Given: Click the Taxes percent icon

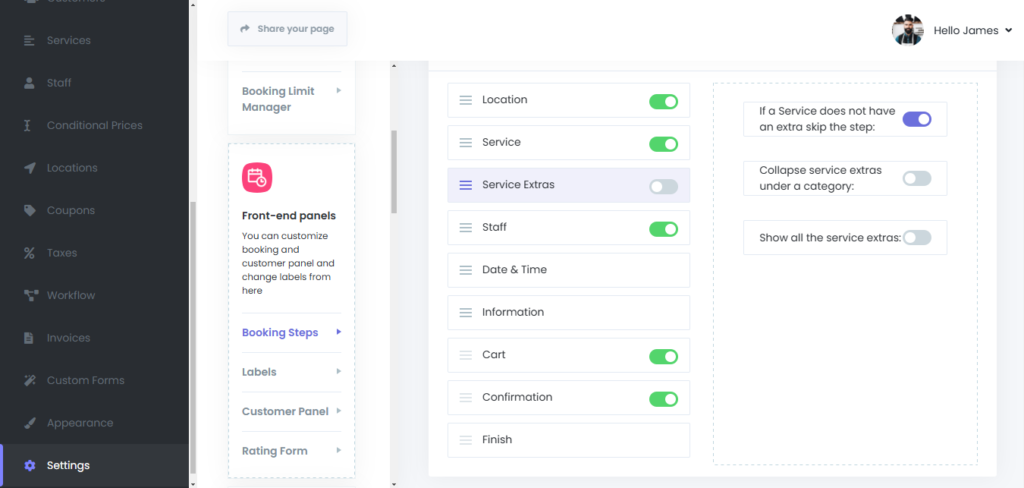Looking at the screenshot, I should point(29,253).
